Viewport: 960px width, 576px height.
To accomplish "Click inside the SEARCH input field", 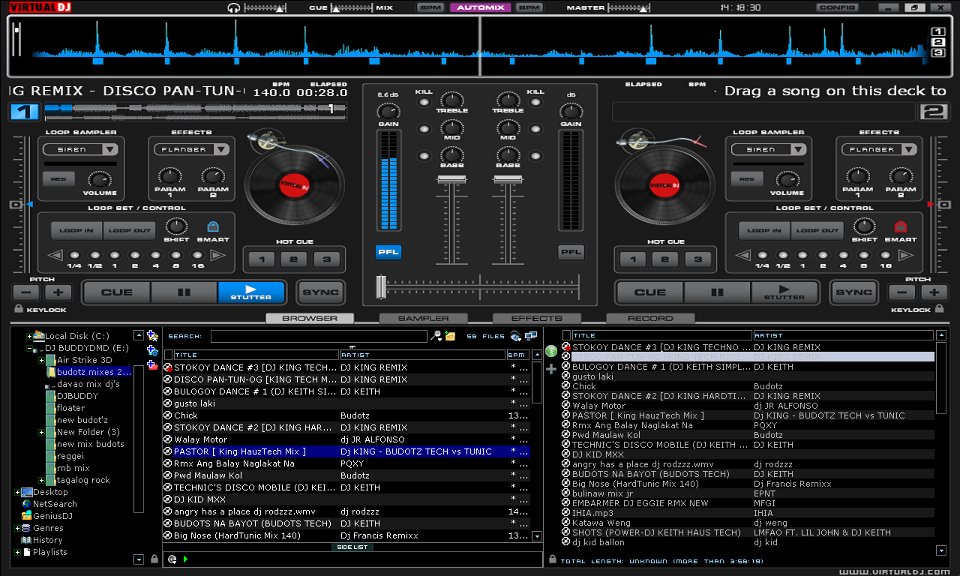I will [320, 335].
